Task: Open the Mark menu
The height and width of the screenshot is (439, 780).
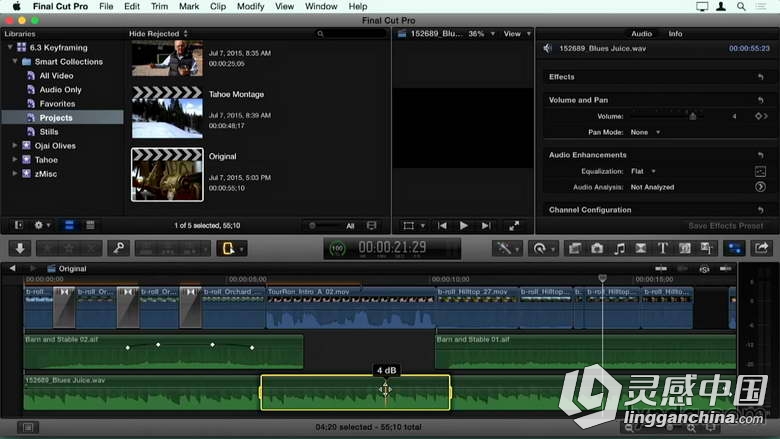Action: (189, 6)
